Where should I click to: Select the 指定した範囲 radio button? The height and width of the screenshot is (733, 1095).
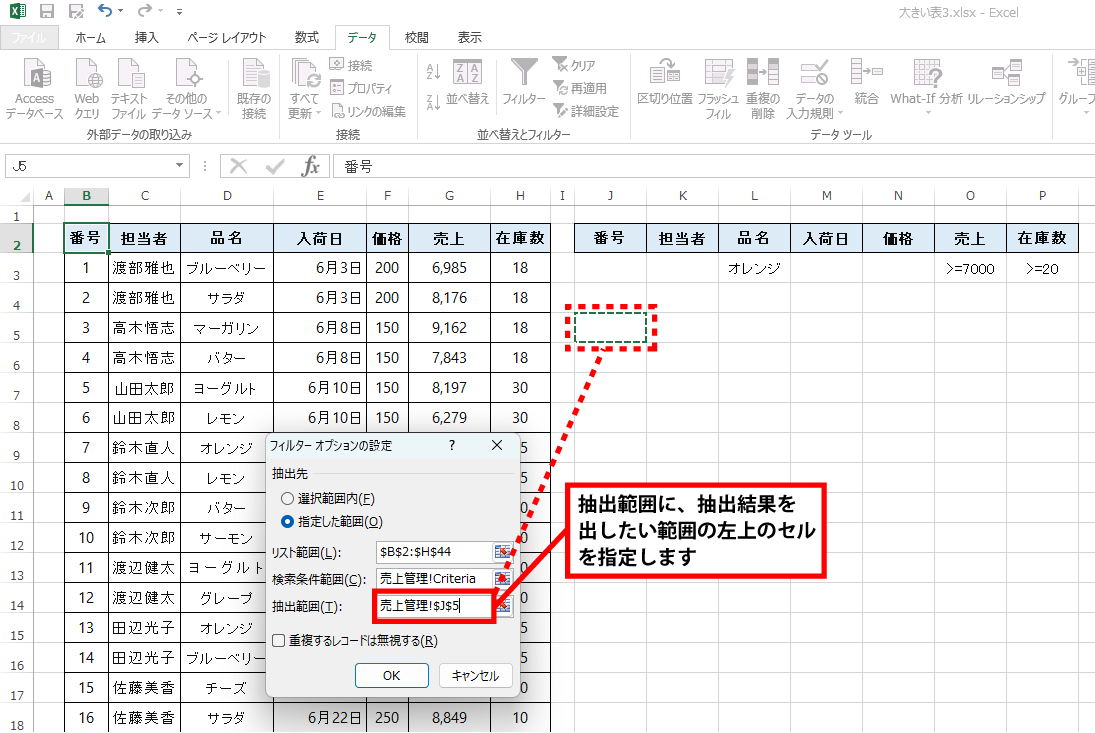[288, 521]
